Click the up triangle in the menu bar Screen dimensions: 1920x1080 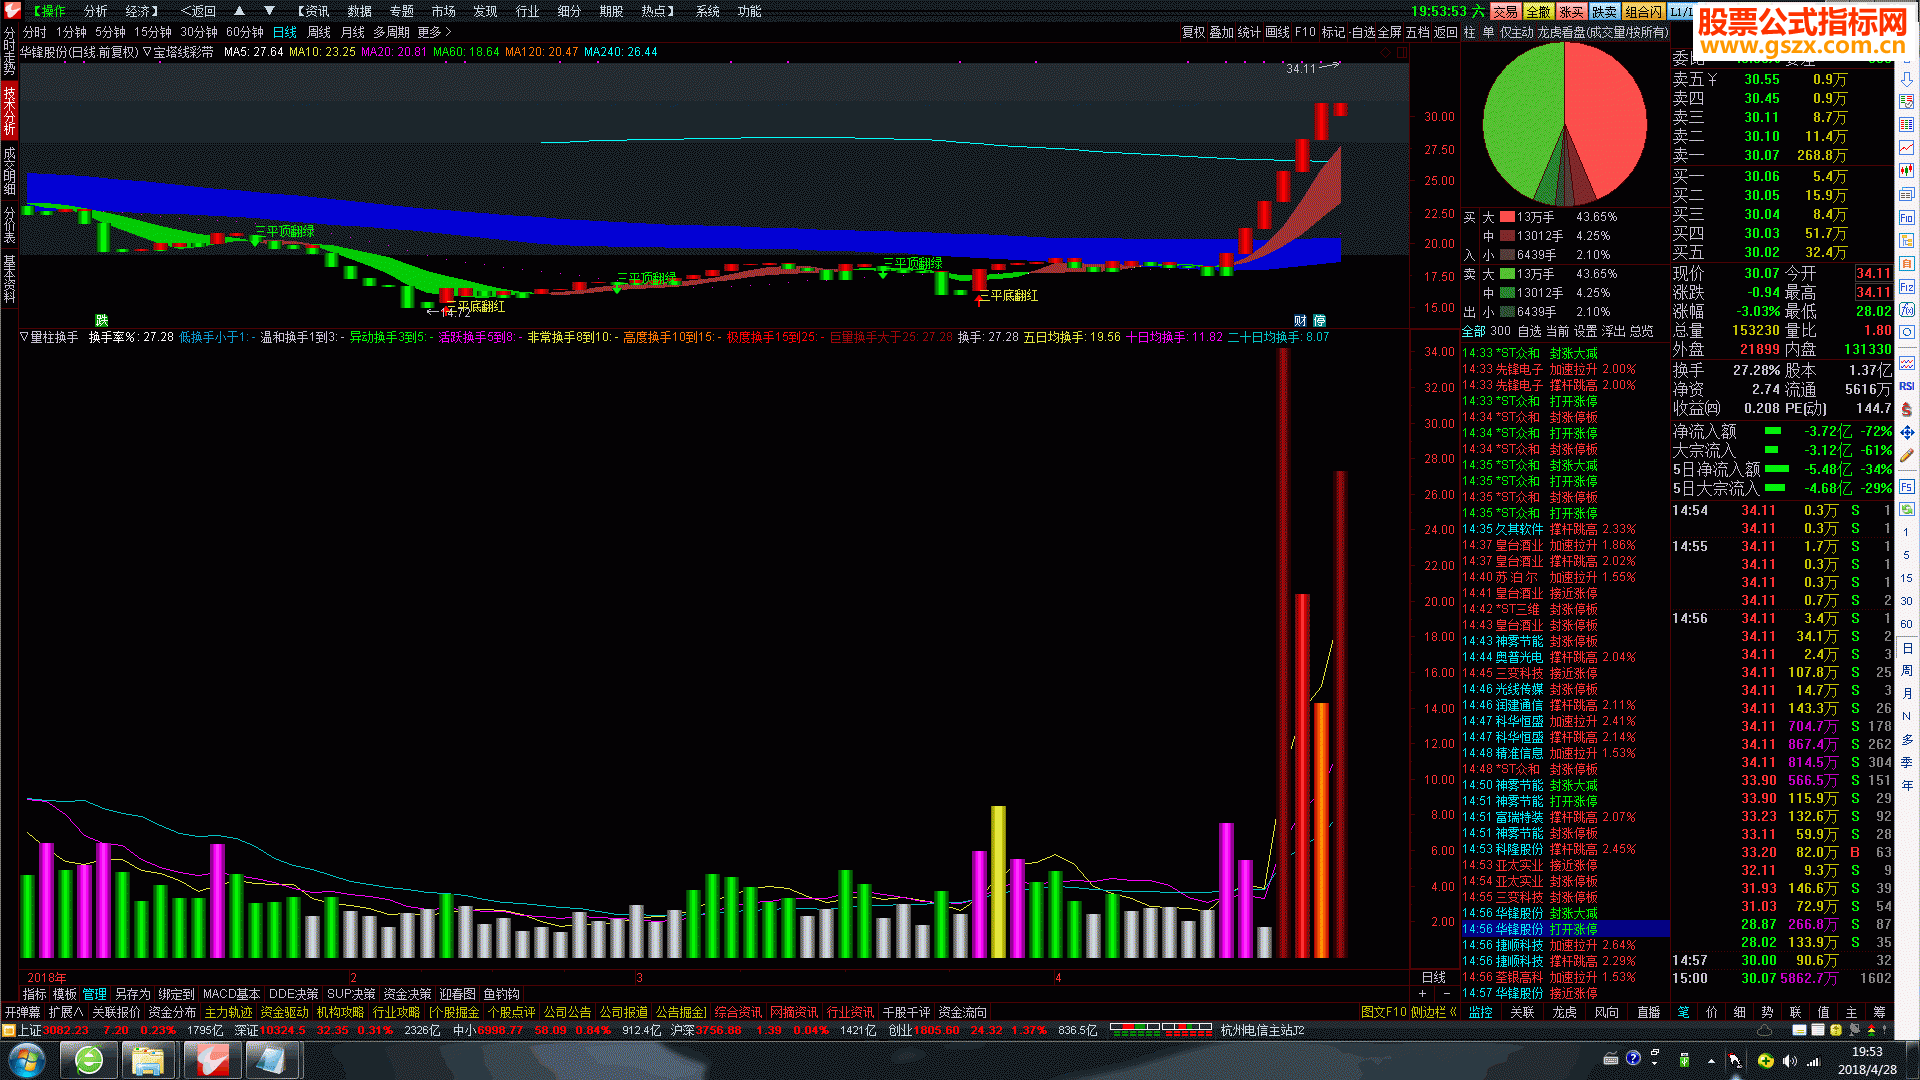point(239,11)
